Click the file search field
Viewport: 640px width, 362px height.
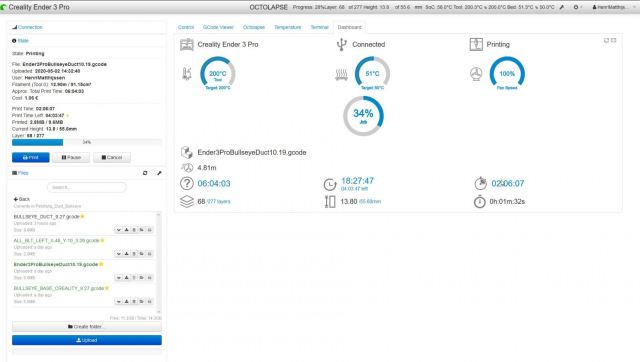pyautogui.click(x=87, y=187)
